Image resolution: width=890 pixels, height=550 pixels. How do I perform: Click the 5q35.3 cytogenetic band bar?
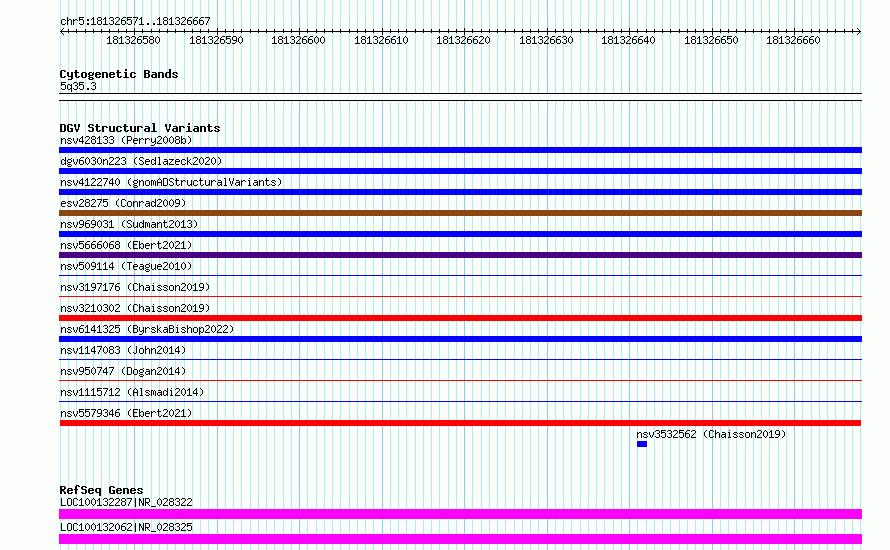pos(460,97)
